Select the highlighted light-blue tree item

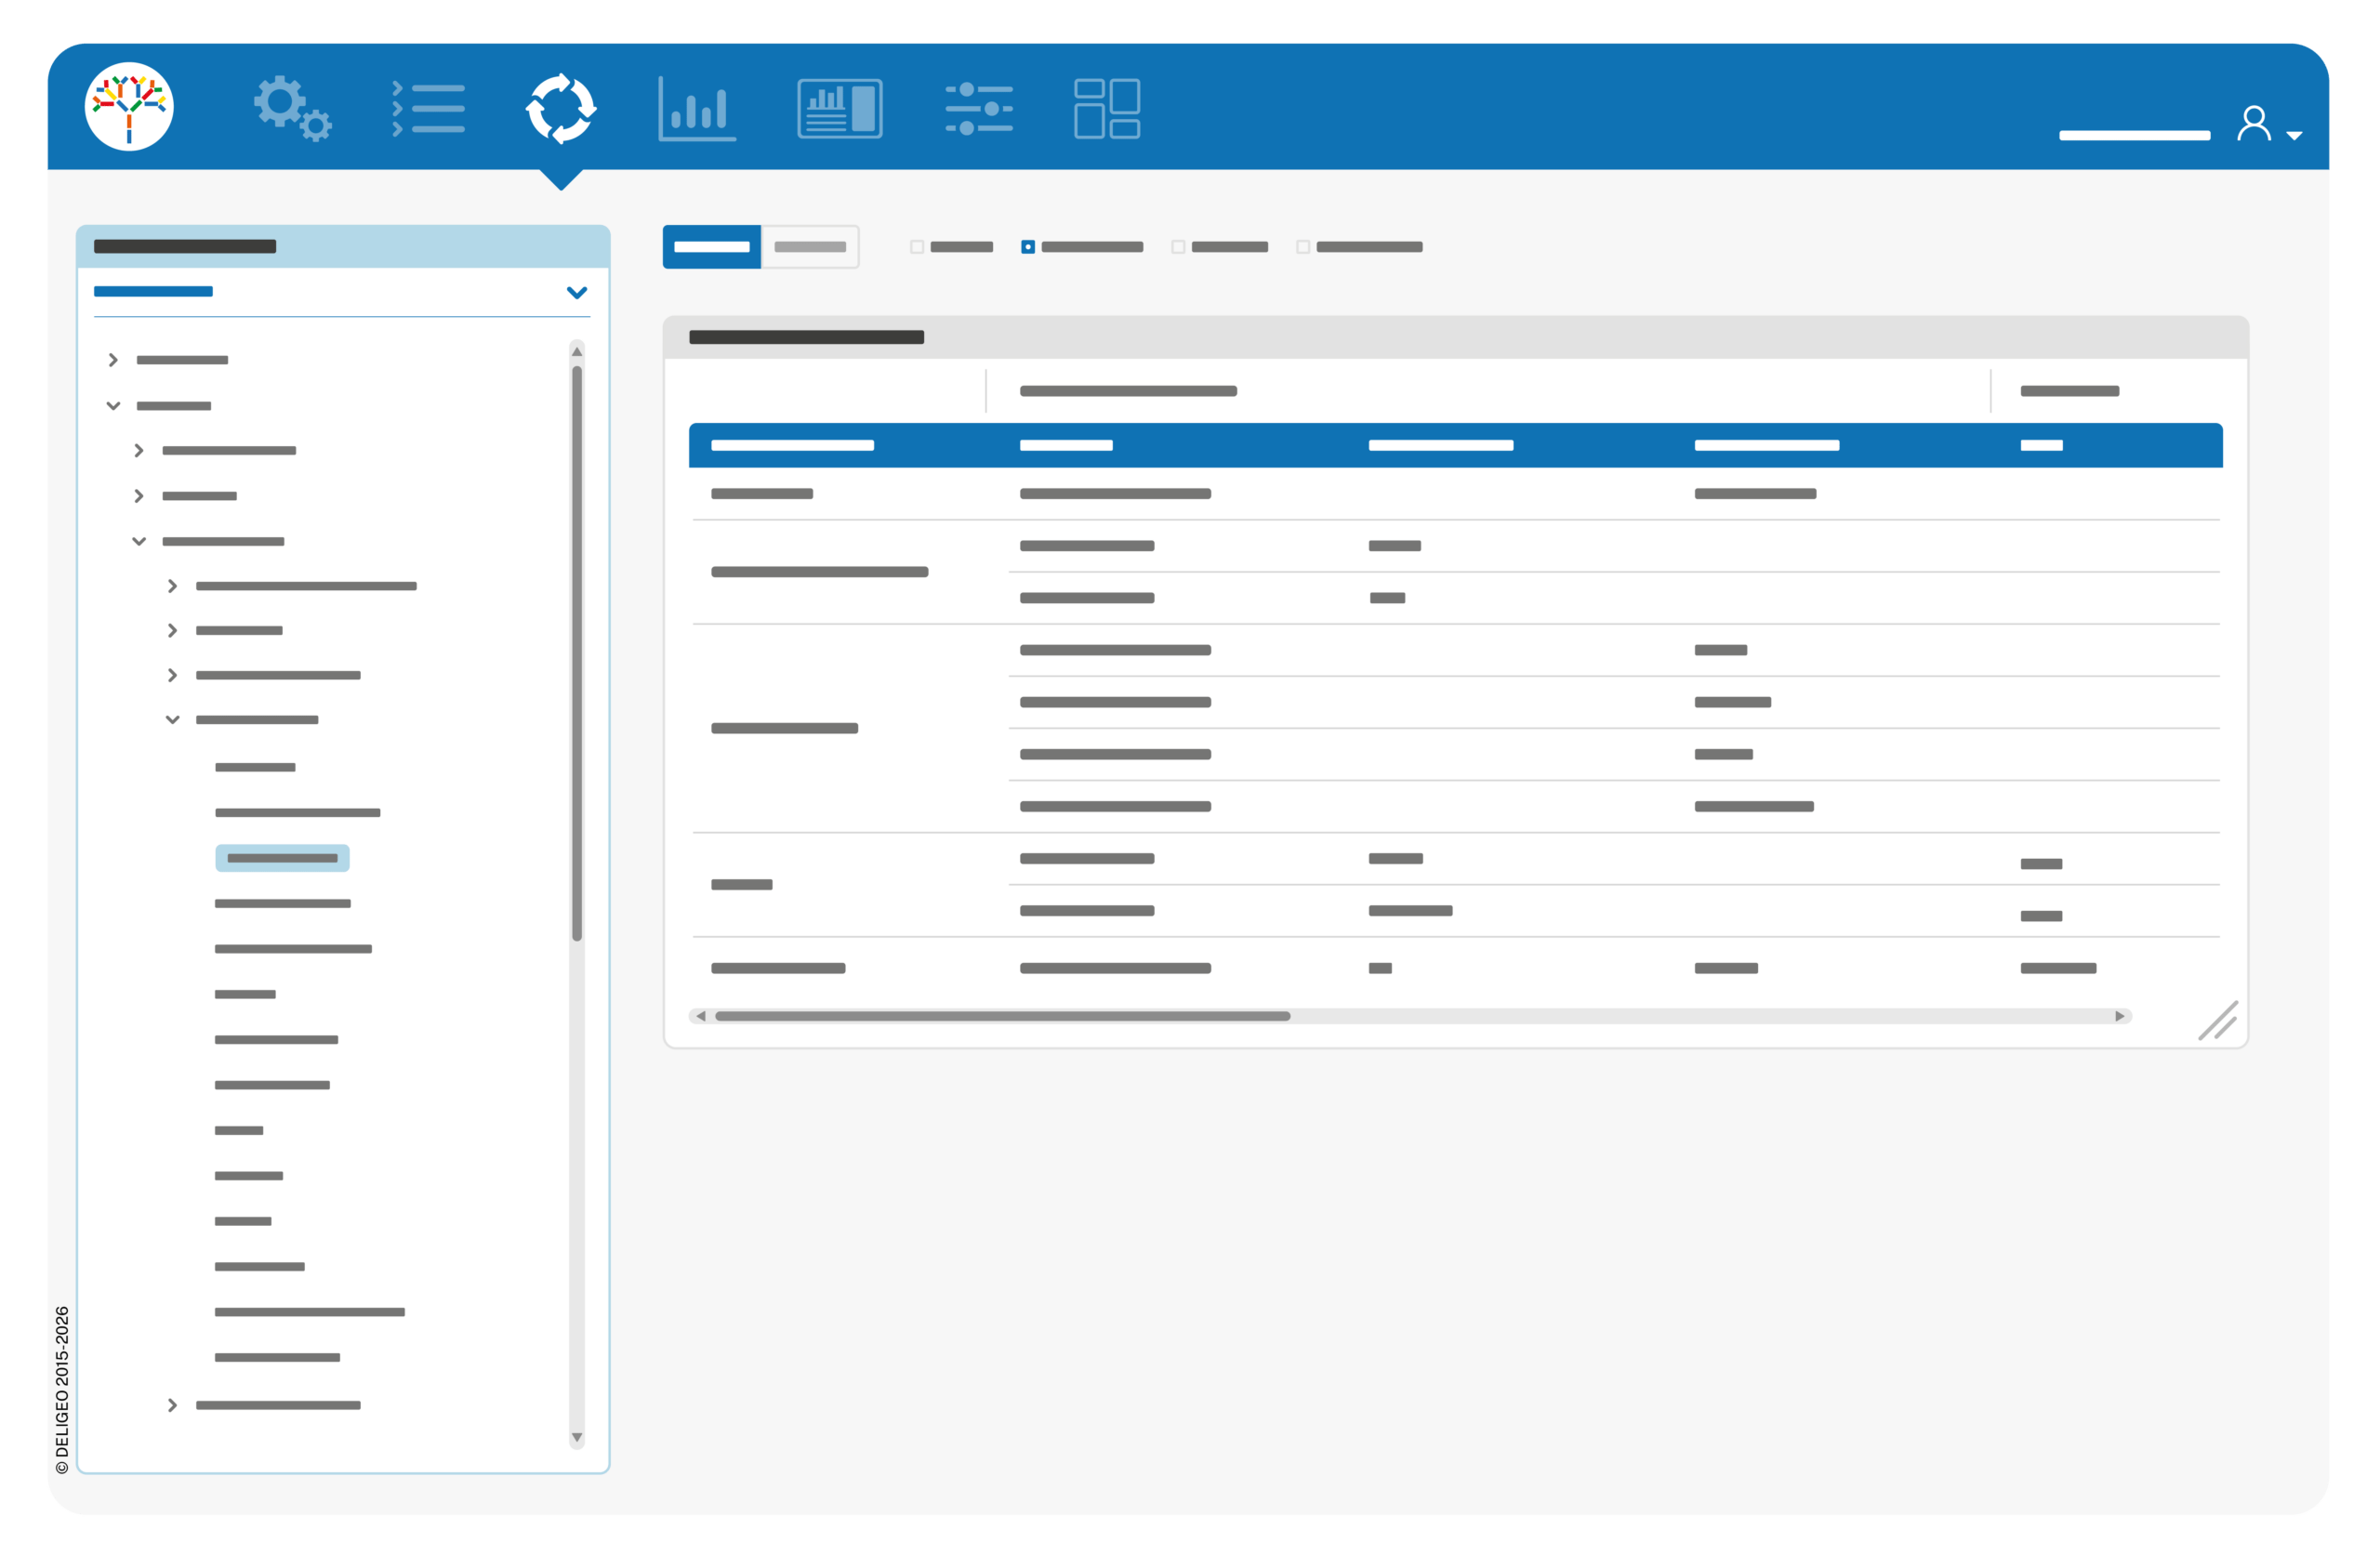282,858
